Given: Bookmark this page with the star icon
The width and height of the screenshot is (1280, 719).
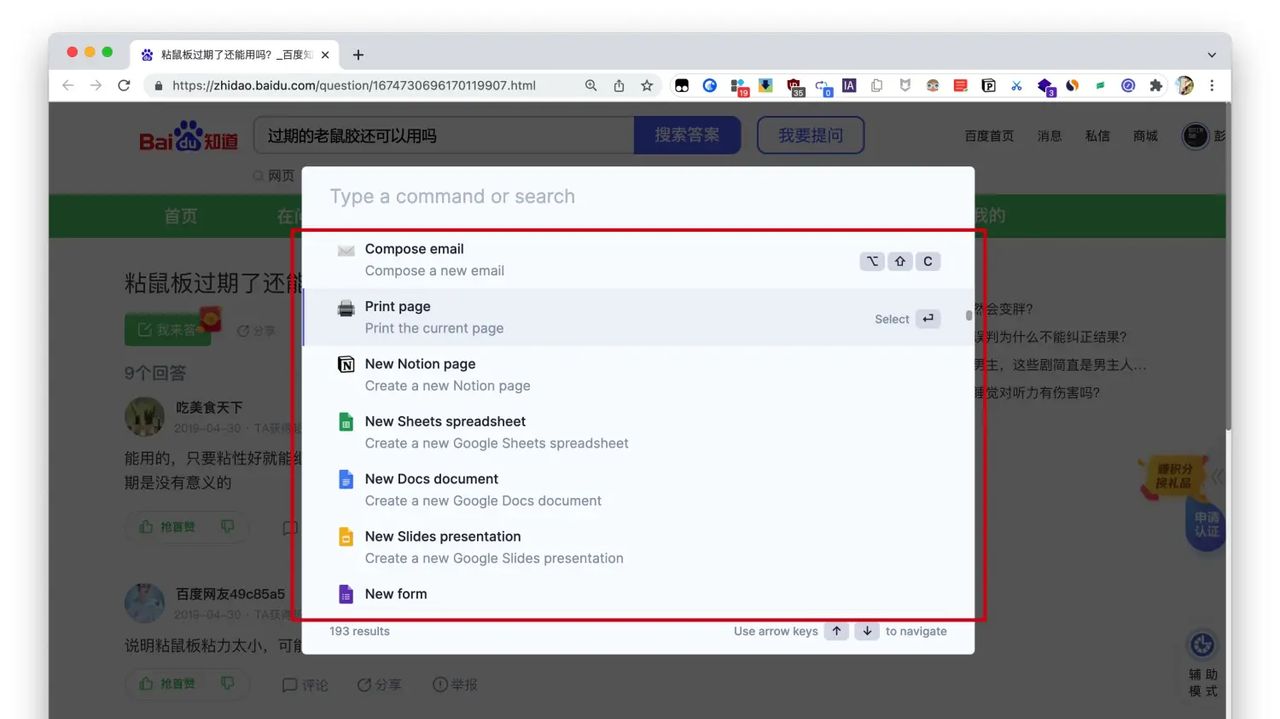Looking at the screenshot, I should point(647,86).
